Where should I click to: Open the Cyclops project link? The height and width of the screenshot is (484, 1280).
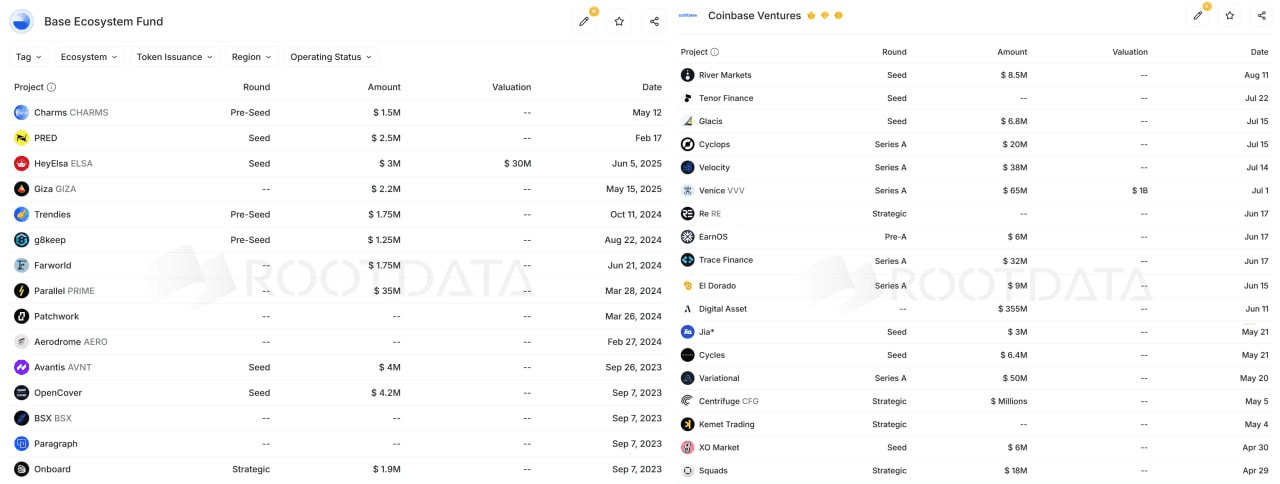pyautogui.click(x=715, y=144)
